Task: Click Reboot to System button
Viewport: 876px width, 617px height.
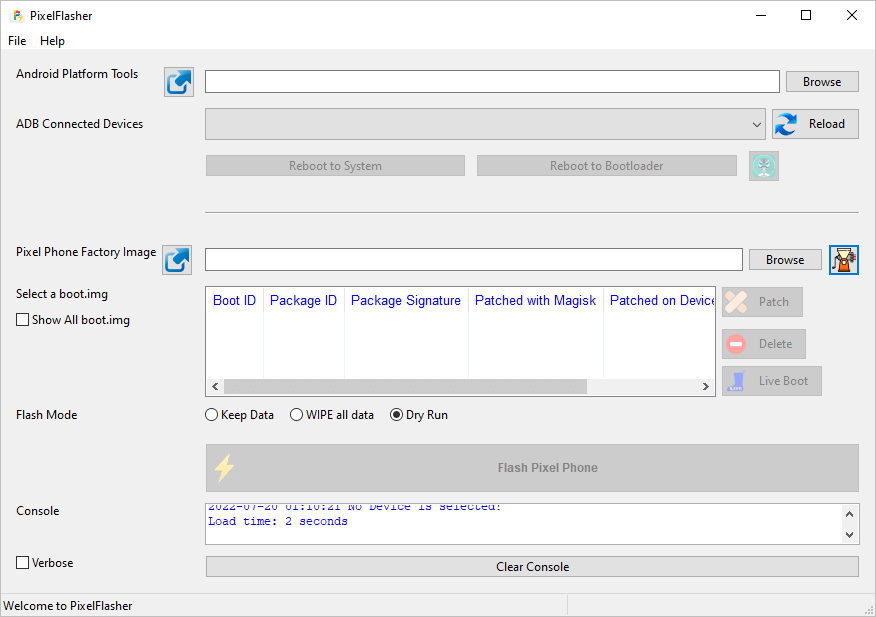Action: [x=335, y=166]
